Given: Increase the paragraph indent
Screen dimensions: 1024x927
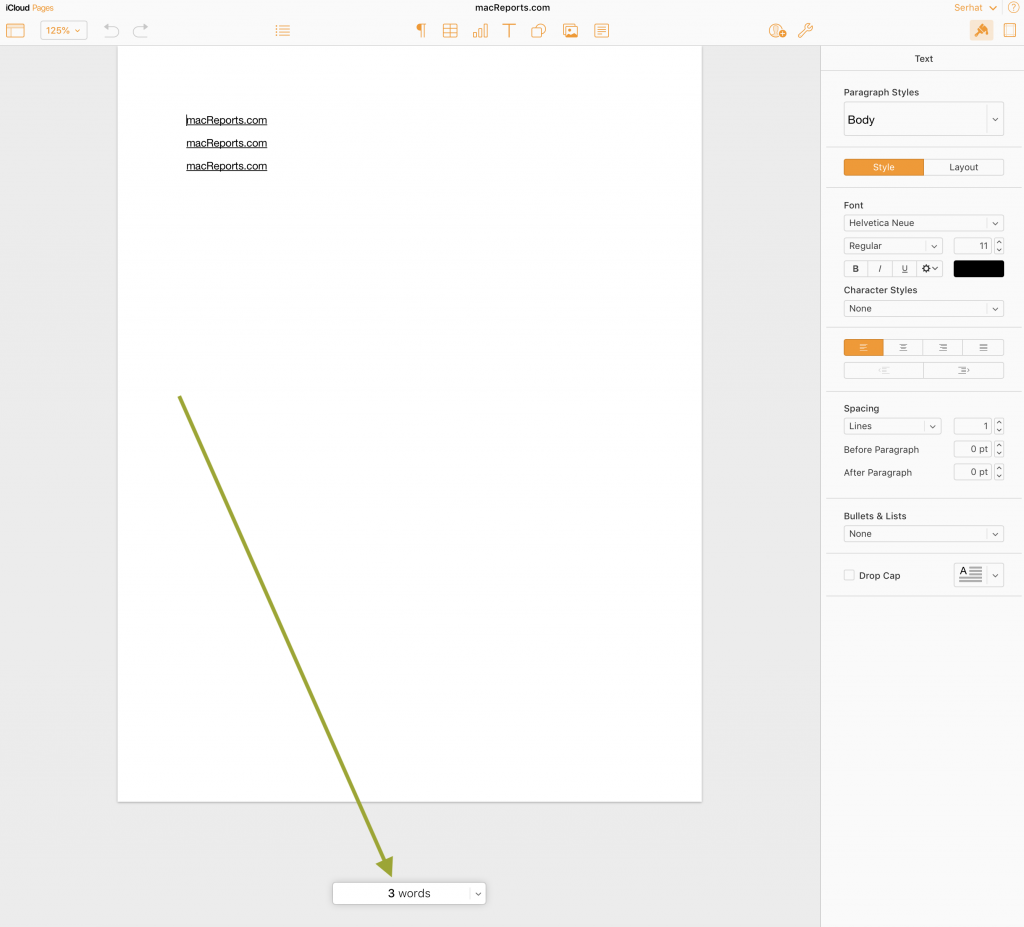Looking at the screenshot, I should [963, 370].
